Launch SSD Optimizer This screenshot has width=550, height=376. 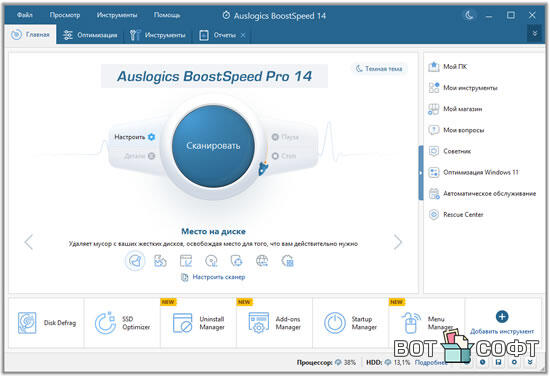122,323
